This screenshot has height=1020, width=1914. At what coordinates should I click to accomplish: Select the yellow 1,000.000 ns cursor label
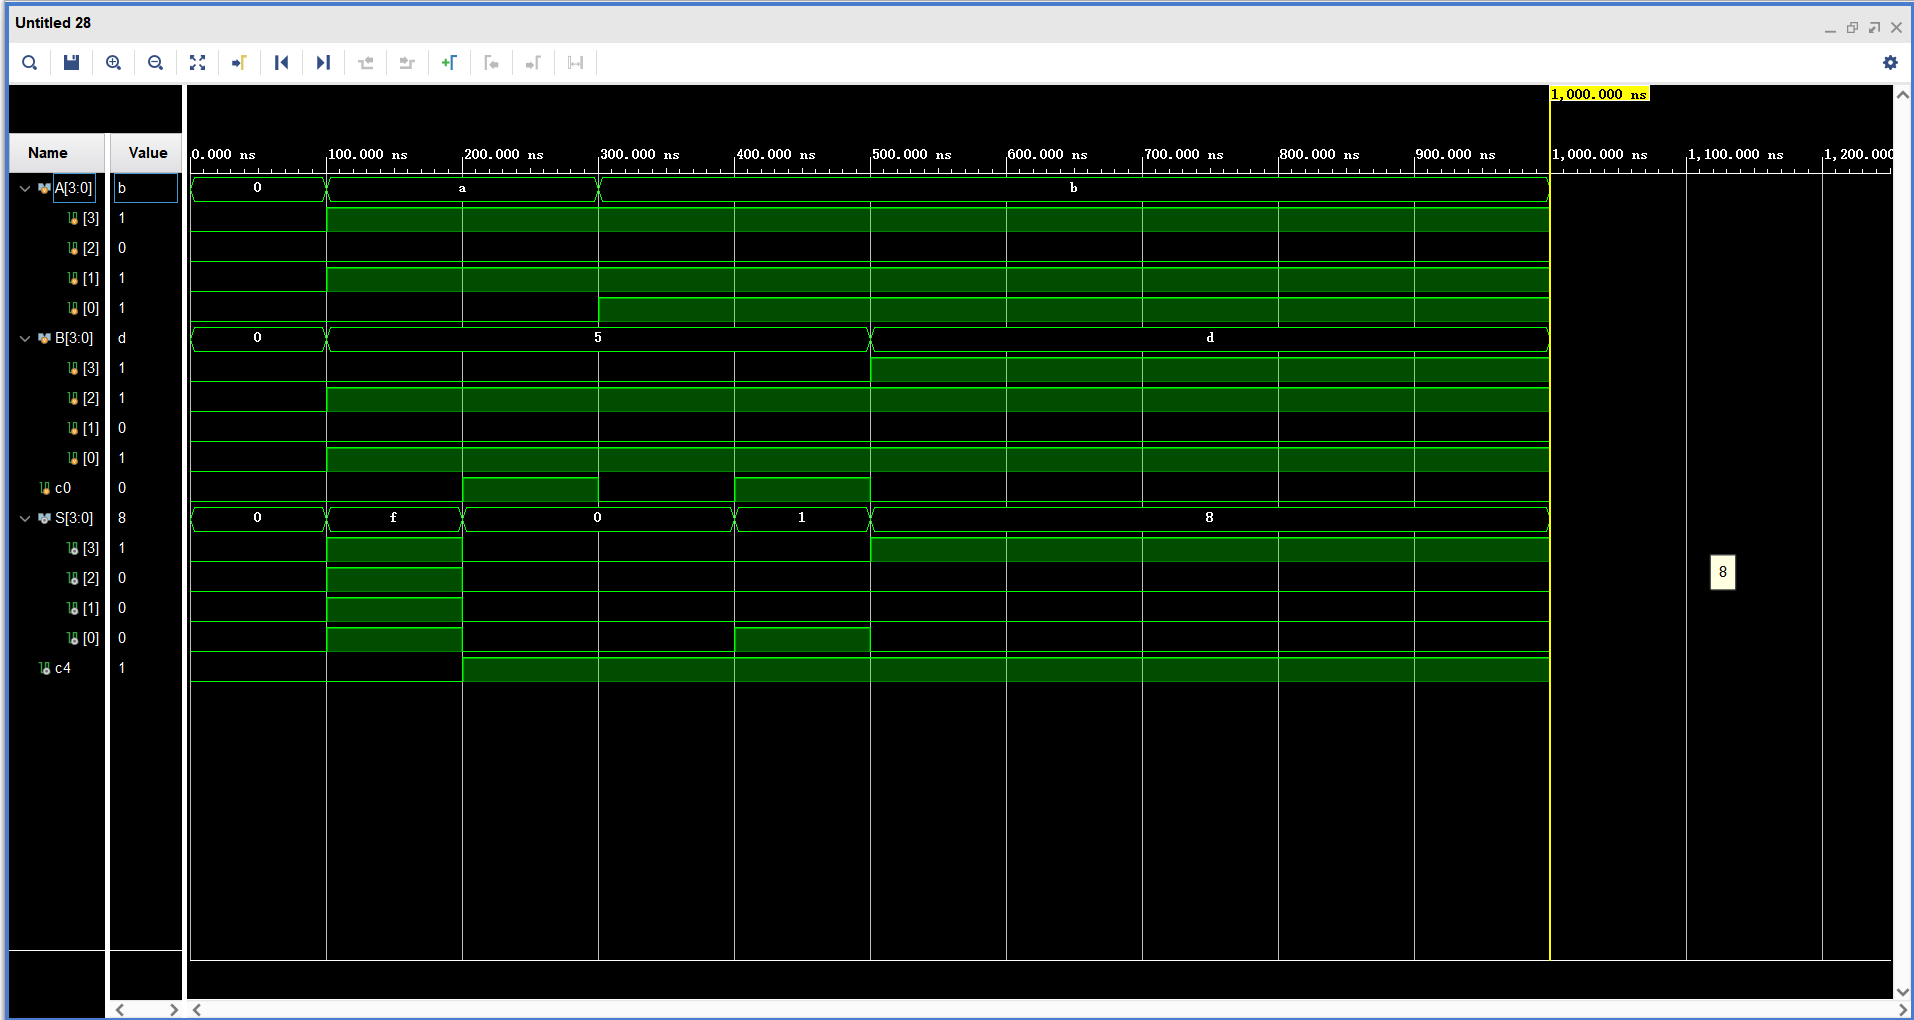(x=1598, y=93)
